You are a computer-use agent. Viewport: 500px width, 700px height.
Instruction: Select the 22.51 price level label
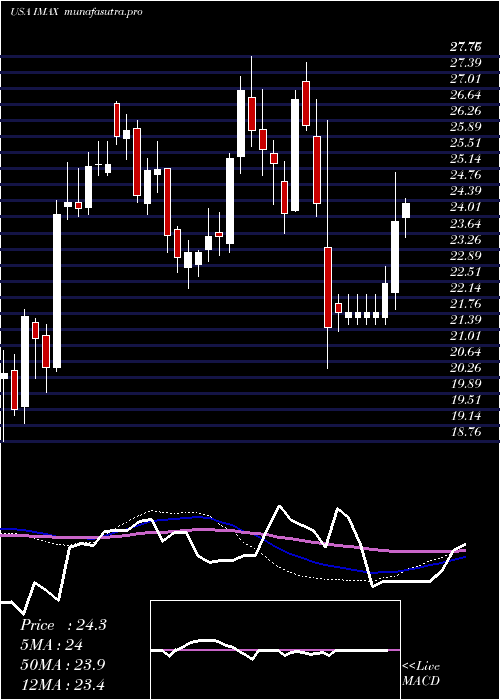click(x=466, y=271)
